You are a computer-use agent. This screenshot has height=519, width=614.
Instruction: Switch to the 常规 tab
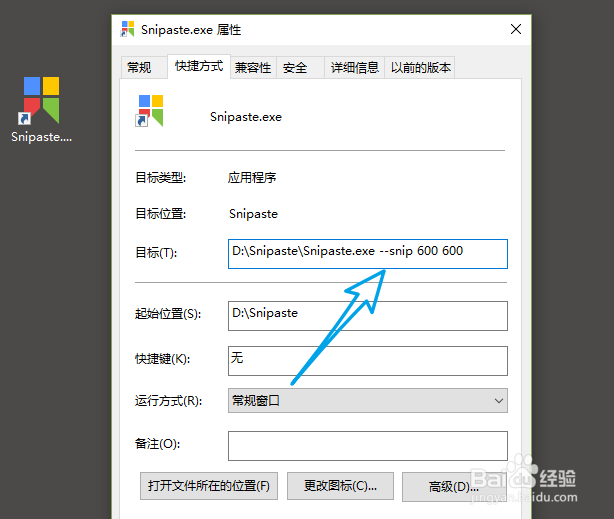144,67
